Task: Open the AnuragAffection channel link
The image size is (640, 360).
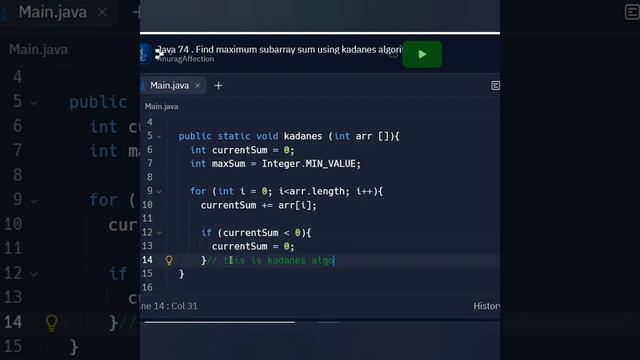Action: pyautogui.click(x=186, y=59)
